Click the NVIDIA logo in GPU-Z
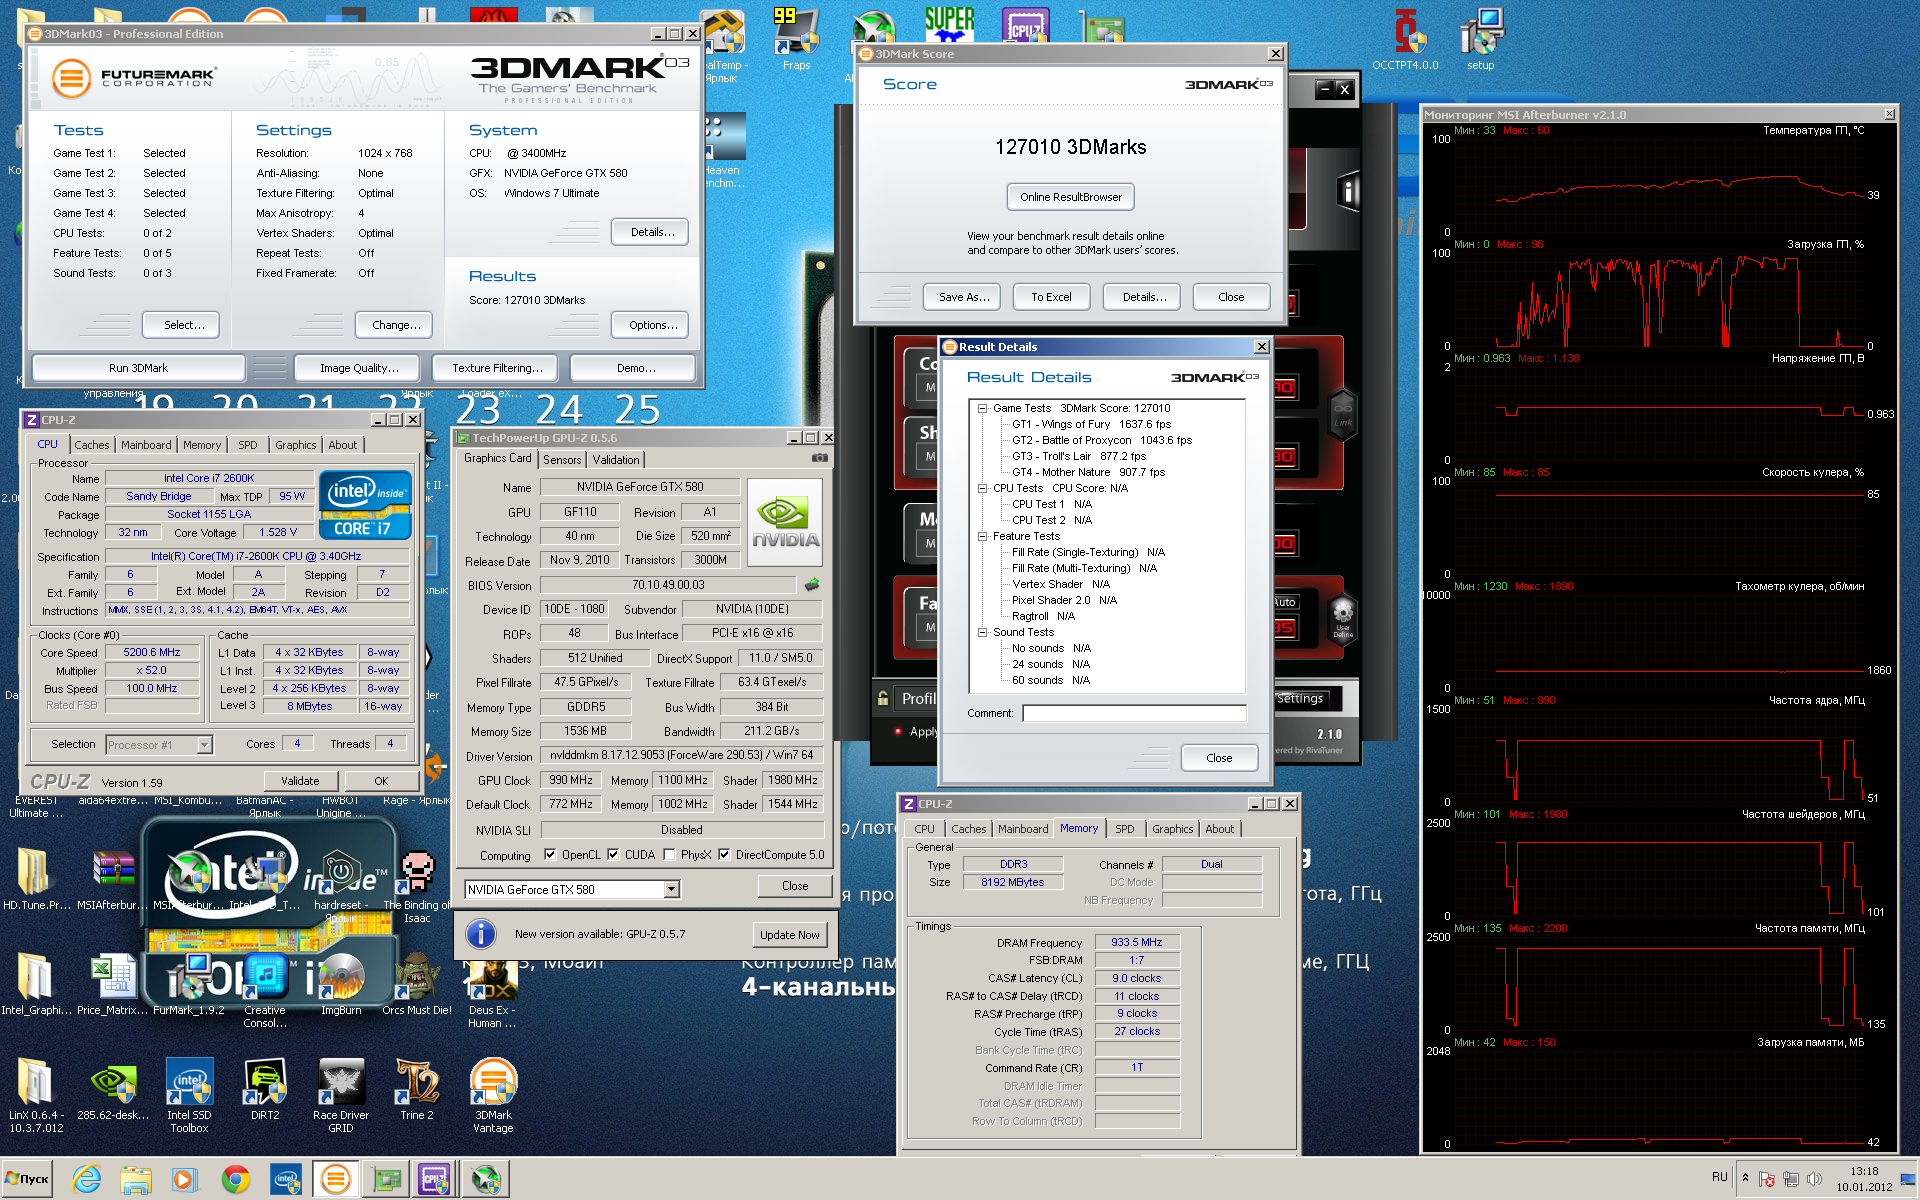 (785, 523)
